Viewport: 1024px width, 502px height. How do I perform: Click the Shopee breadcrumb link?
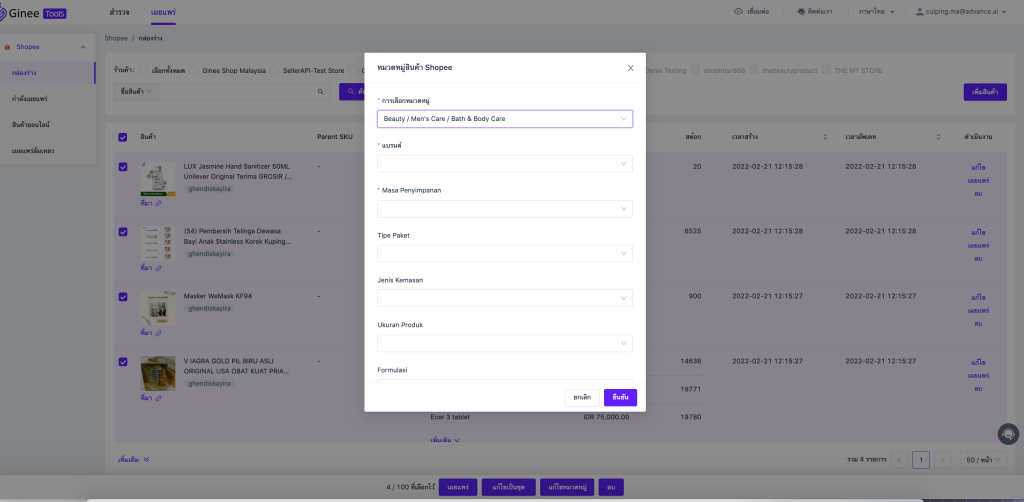[116, 39]
